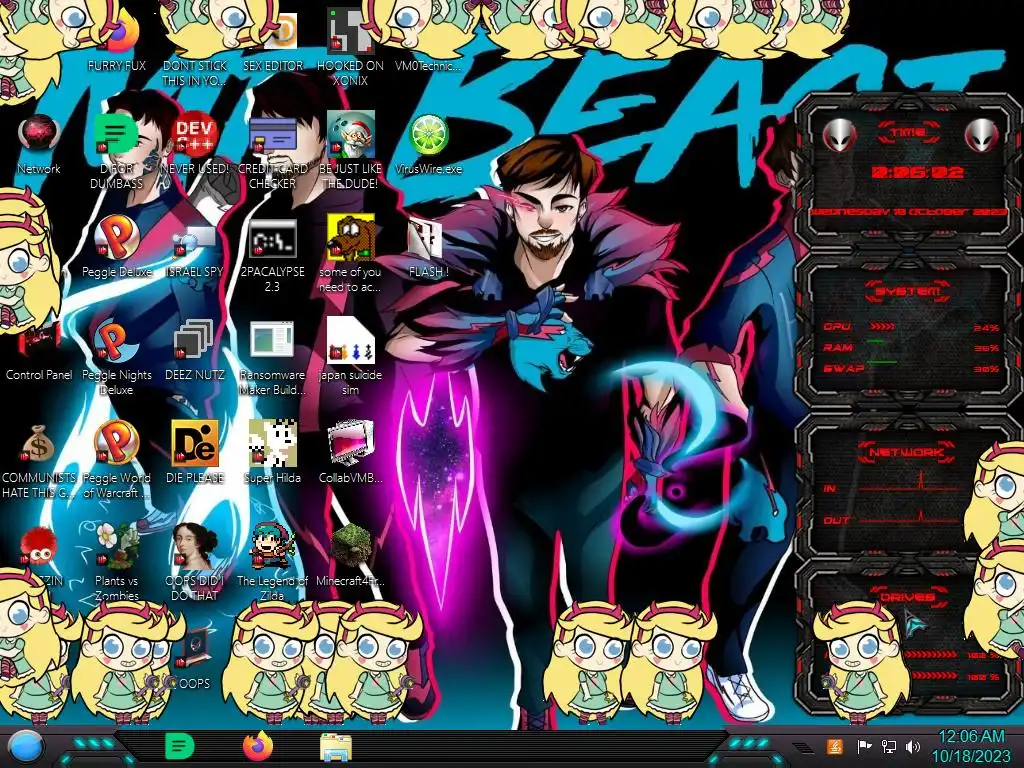This screenshot has height=768, width=1024.
Task: Open Action Center flag tray icon
Action: click(x=864, y=746)
